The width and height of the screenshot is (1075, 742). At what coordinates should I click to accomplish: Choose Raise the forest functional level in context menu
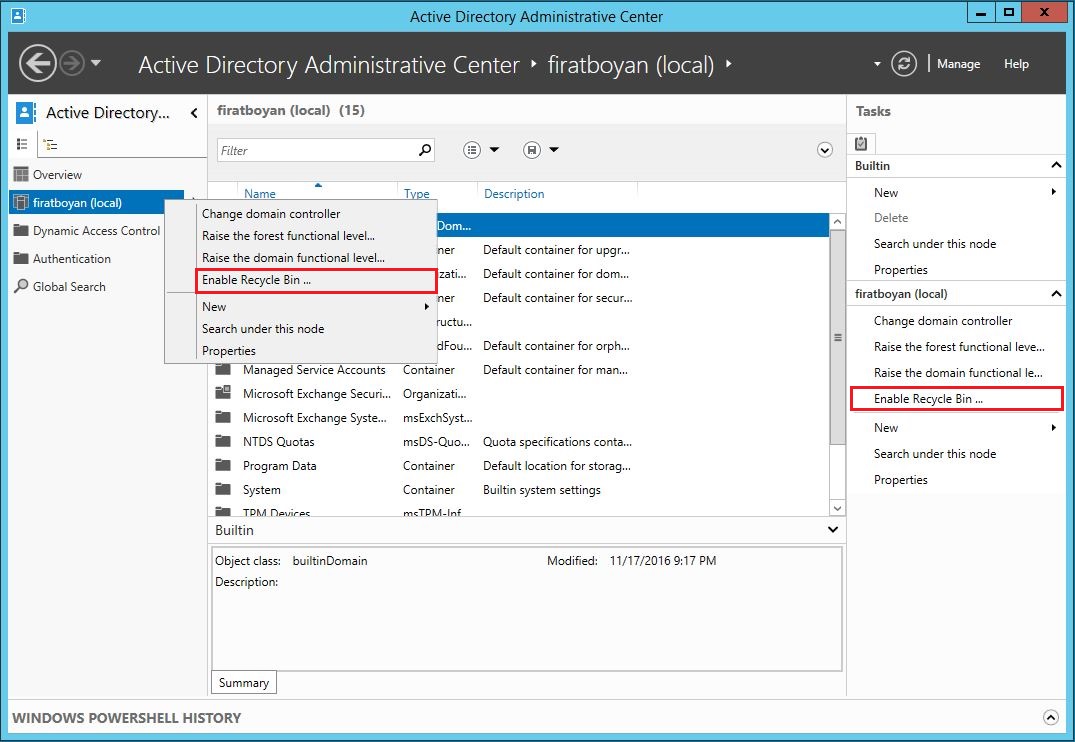288,236
